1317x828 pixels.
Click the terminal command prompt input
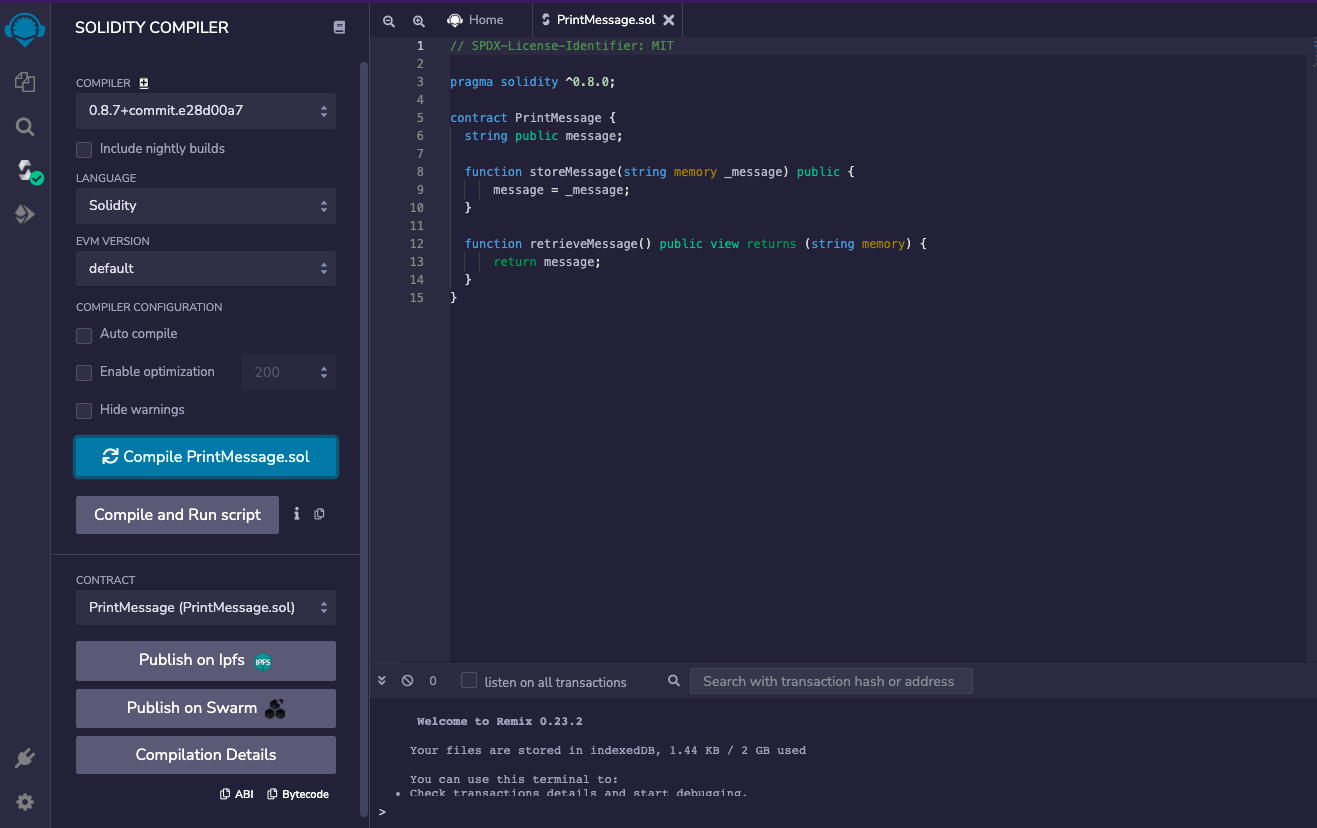pyautogui.click(x=845, y=812)
